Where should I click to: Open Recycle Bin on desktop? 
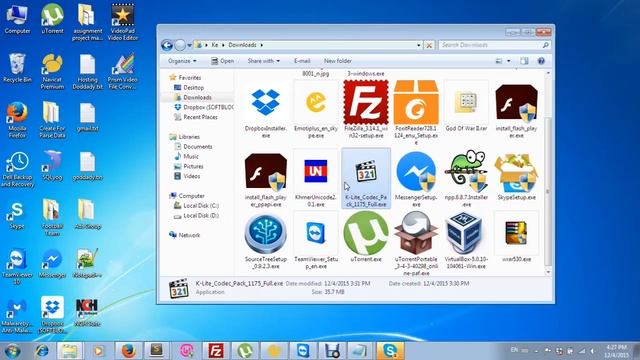17,68
